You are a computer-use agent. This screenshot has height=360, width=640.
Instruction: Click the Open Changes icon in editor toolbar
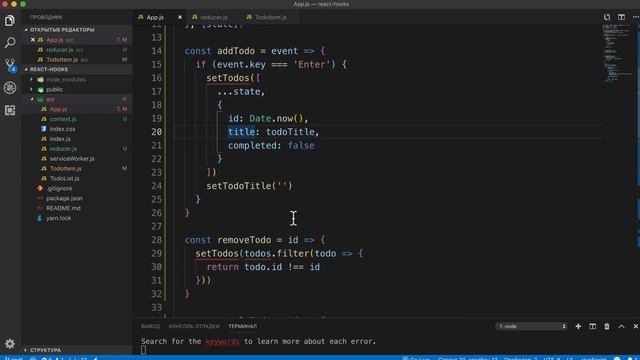(607, 17)
